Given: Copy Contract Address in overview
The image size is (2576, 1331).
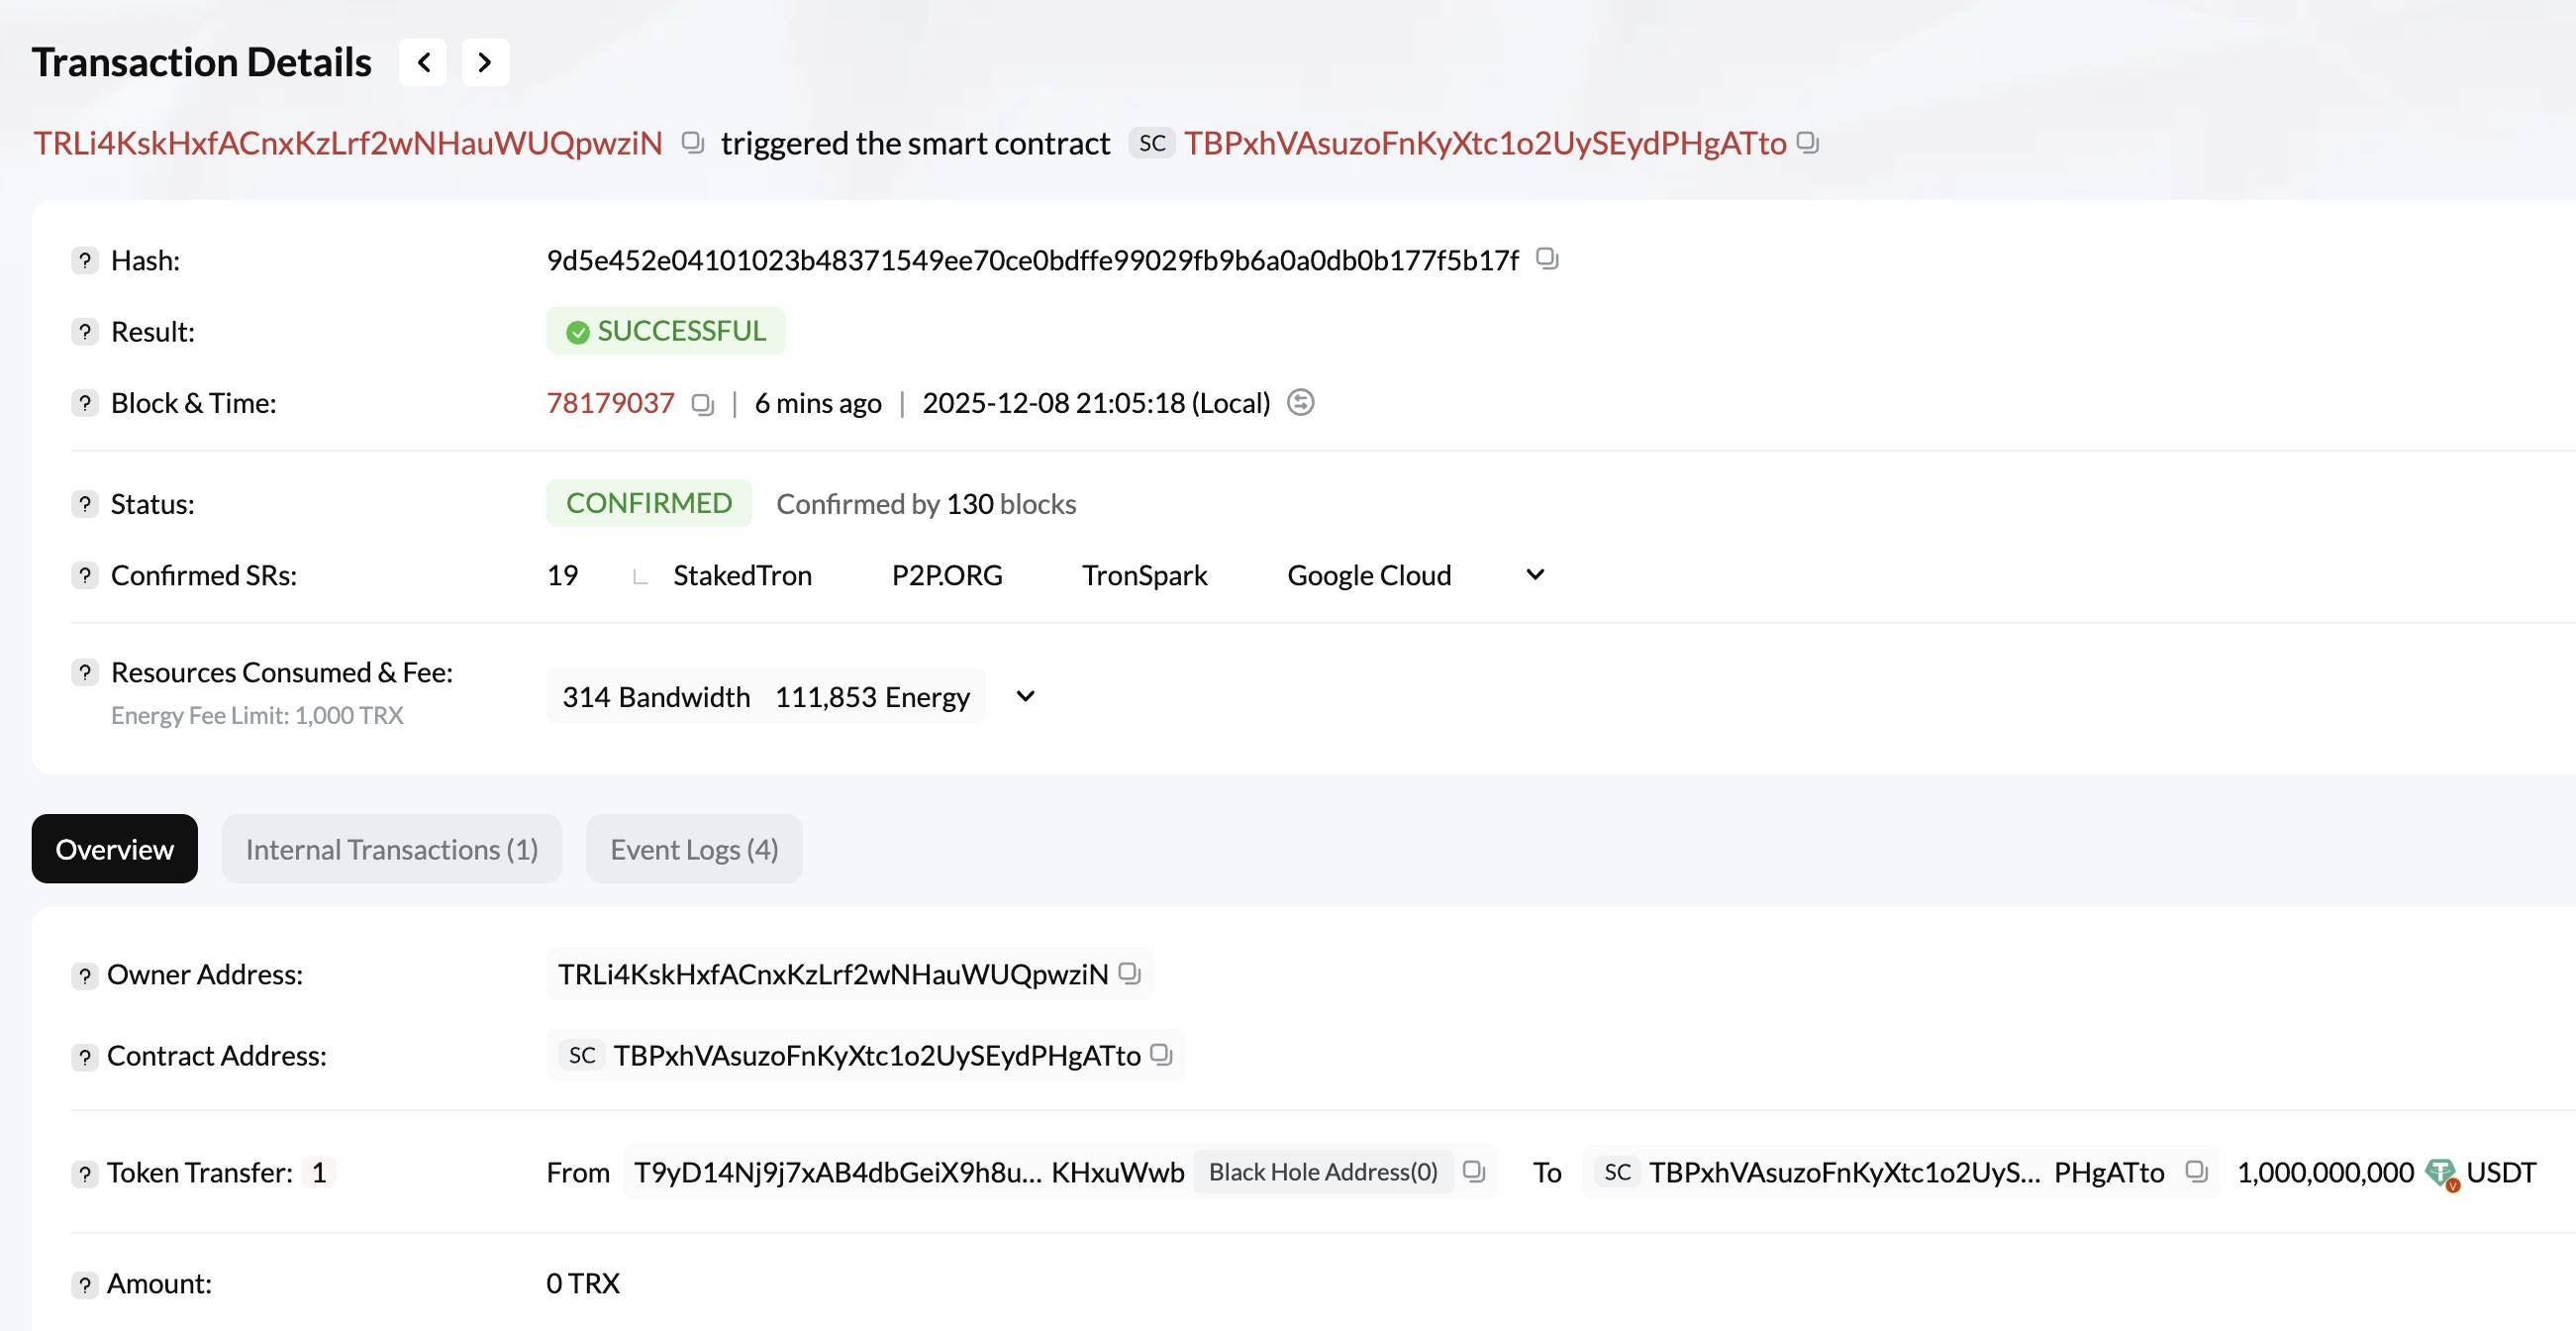Looking at the screenshot, I should tap(1161, 1054).
